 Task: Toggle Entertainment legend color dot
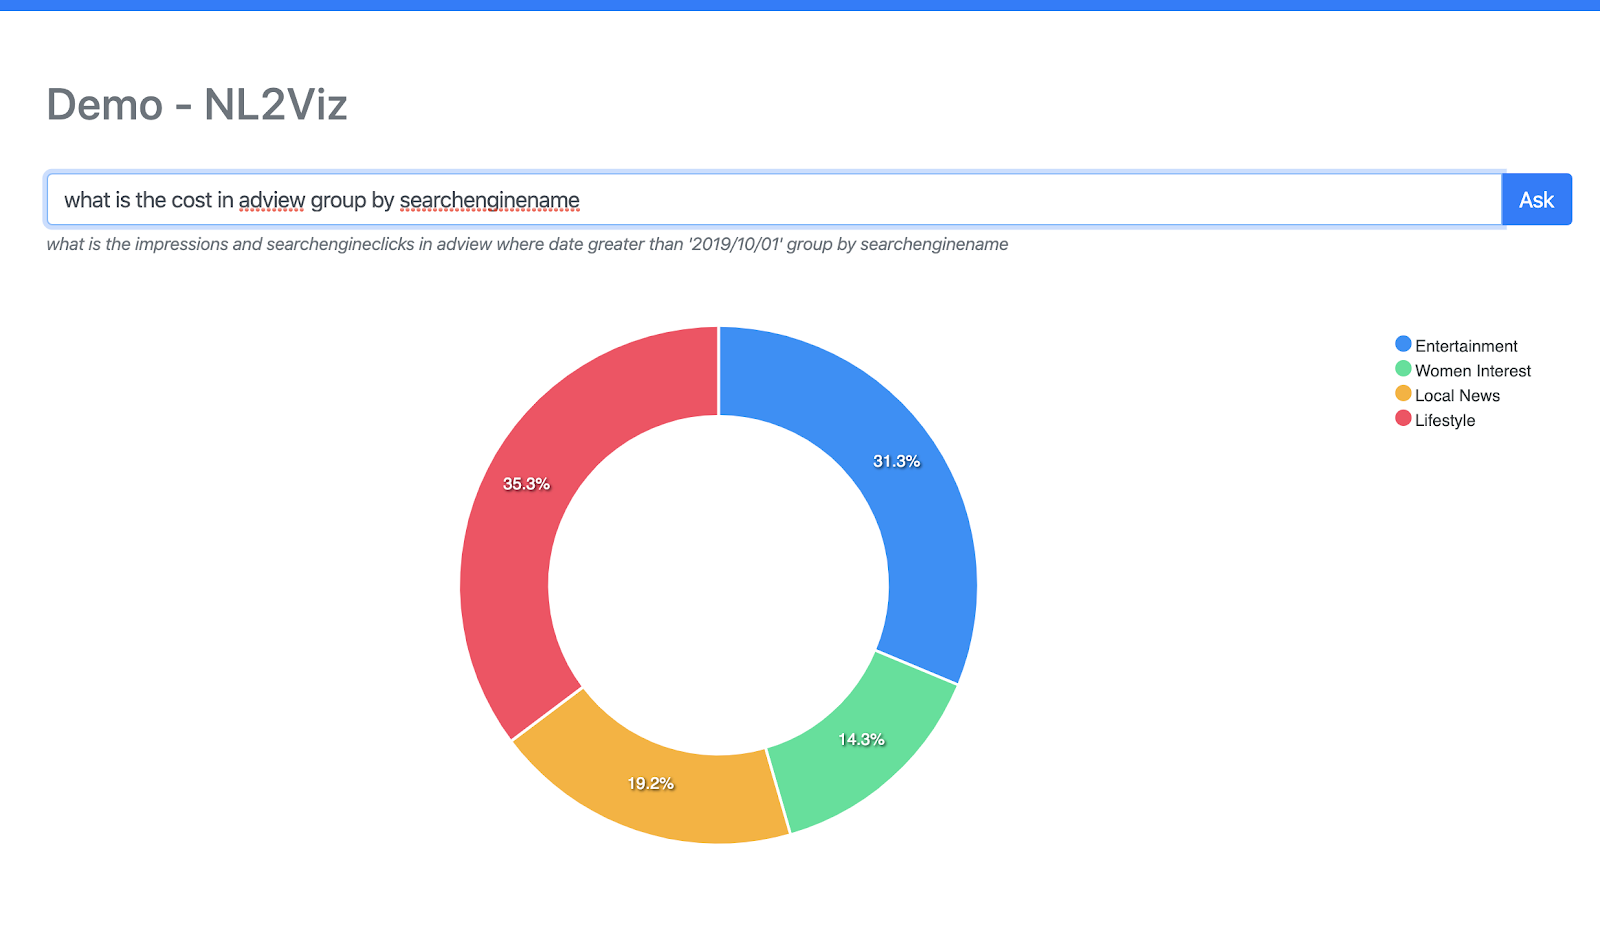(1403, 344)
